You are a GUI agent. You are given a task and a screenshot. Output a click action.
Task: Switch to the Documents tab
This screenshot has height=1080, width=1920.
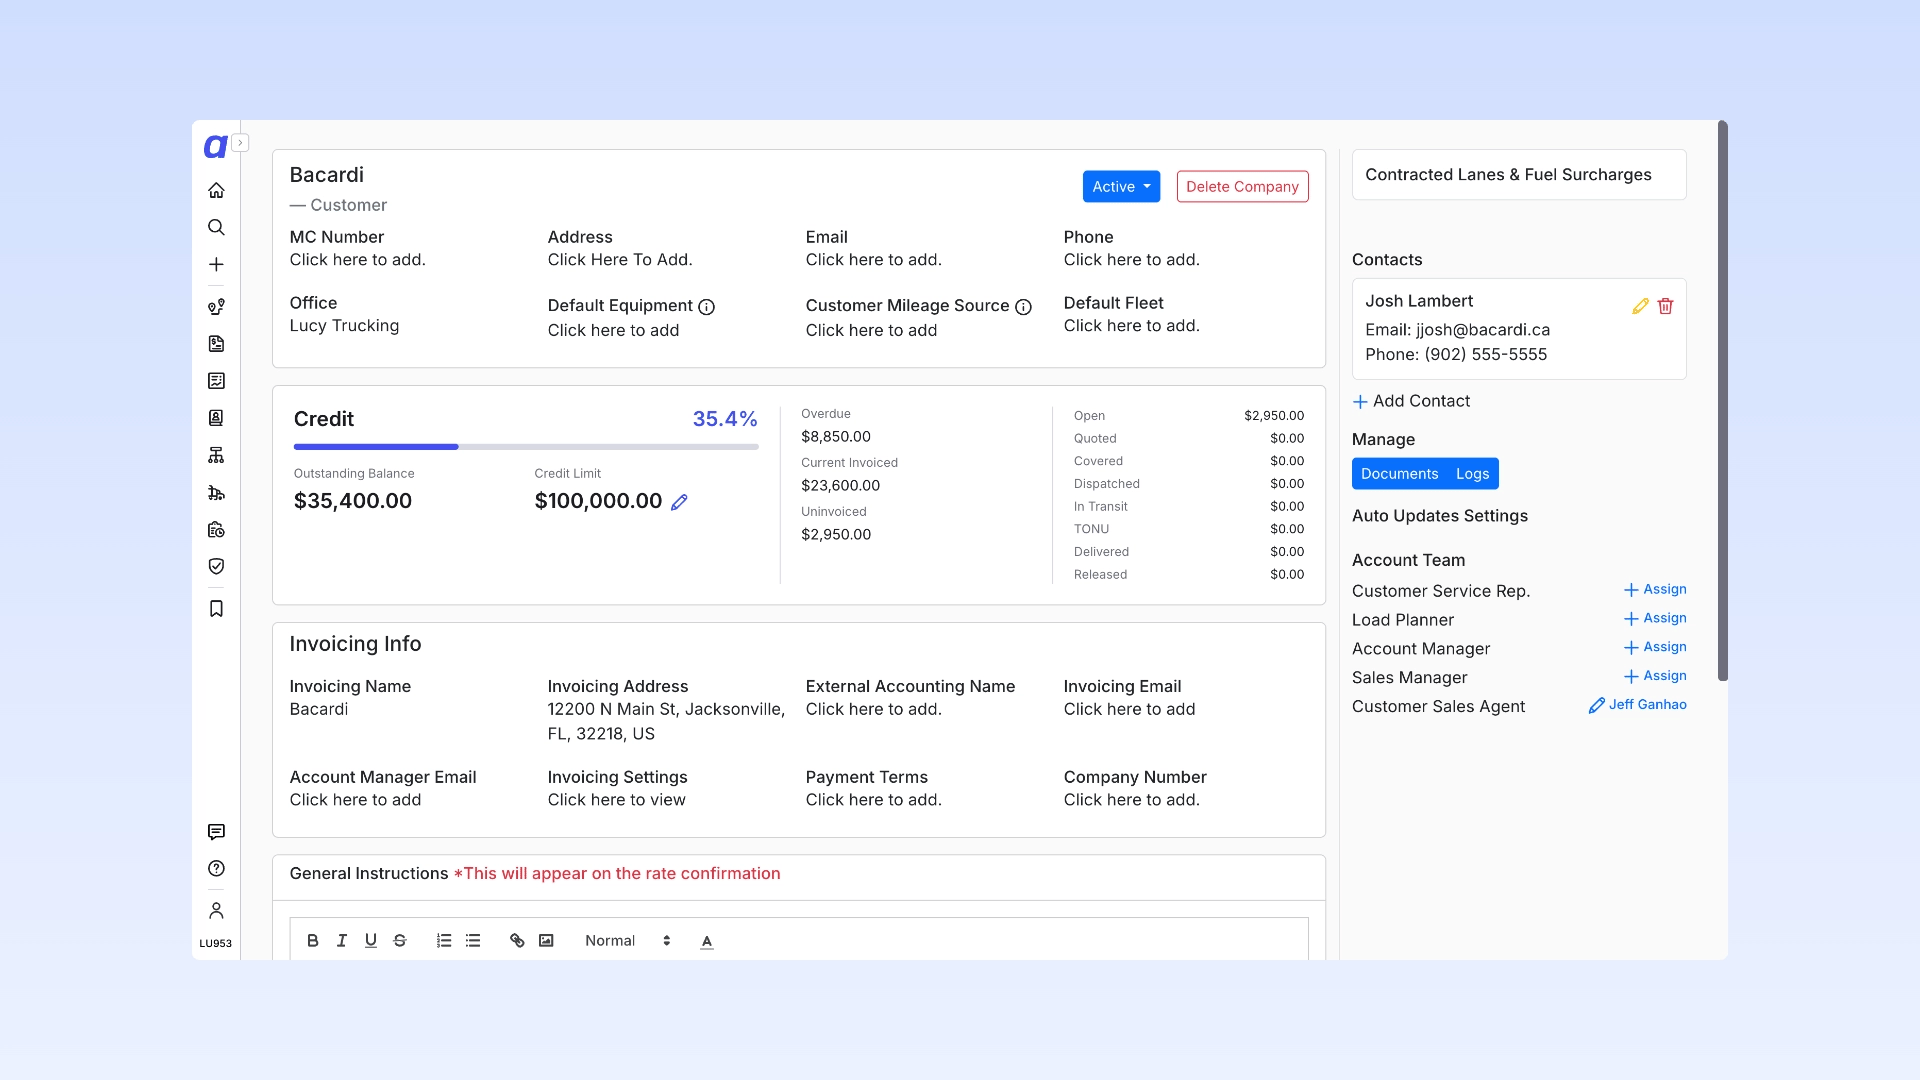click(1399, 474)
